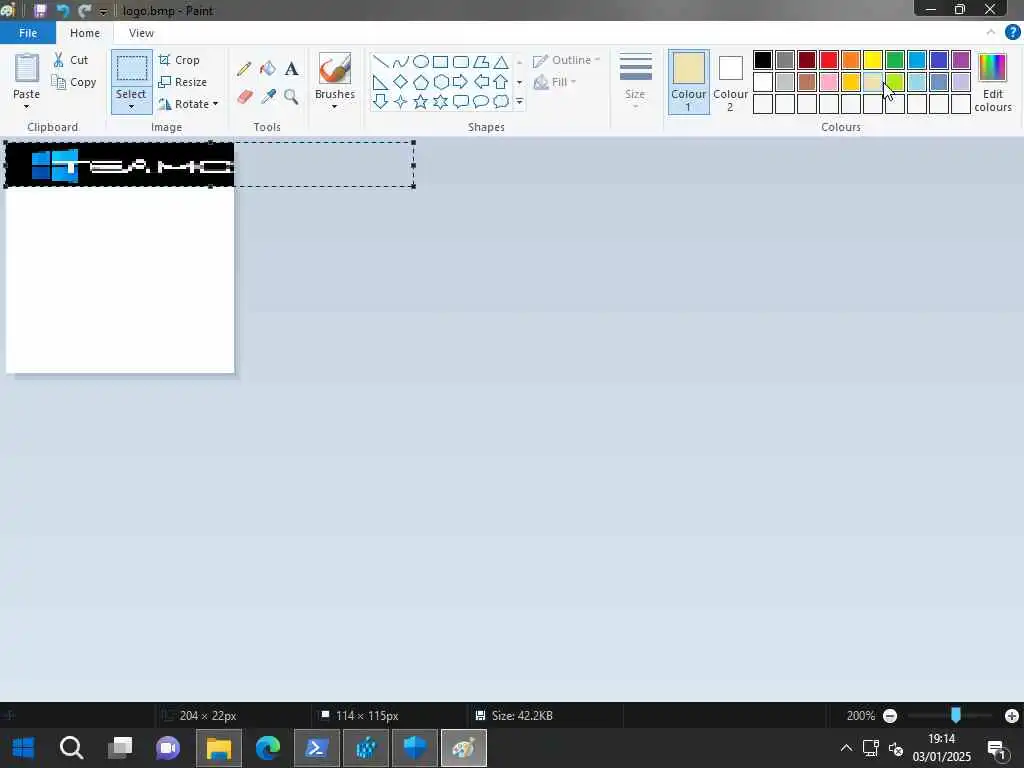Select the Oval shape
This screenshot has width=1024, height=768.
coord(421,62)
